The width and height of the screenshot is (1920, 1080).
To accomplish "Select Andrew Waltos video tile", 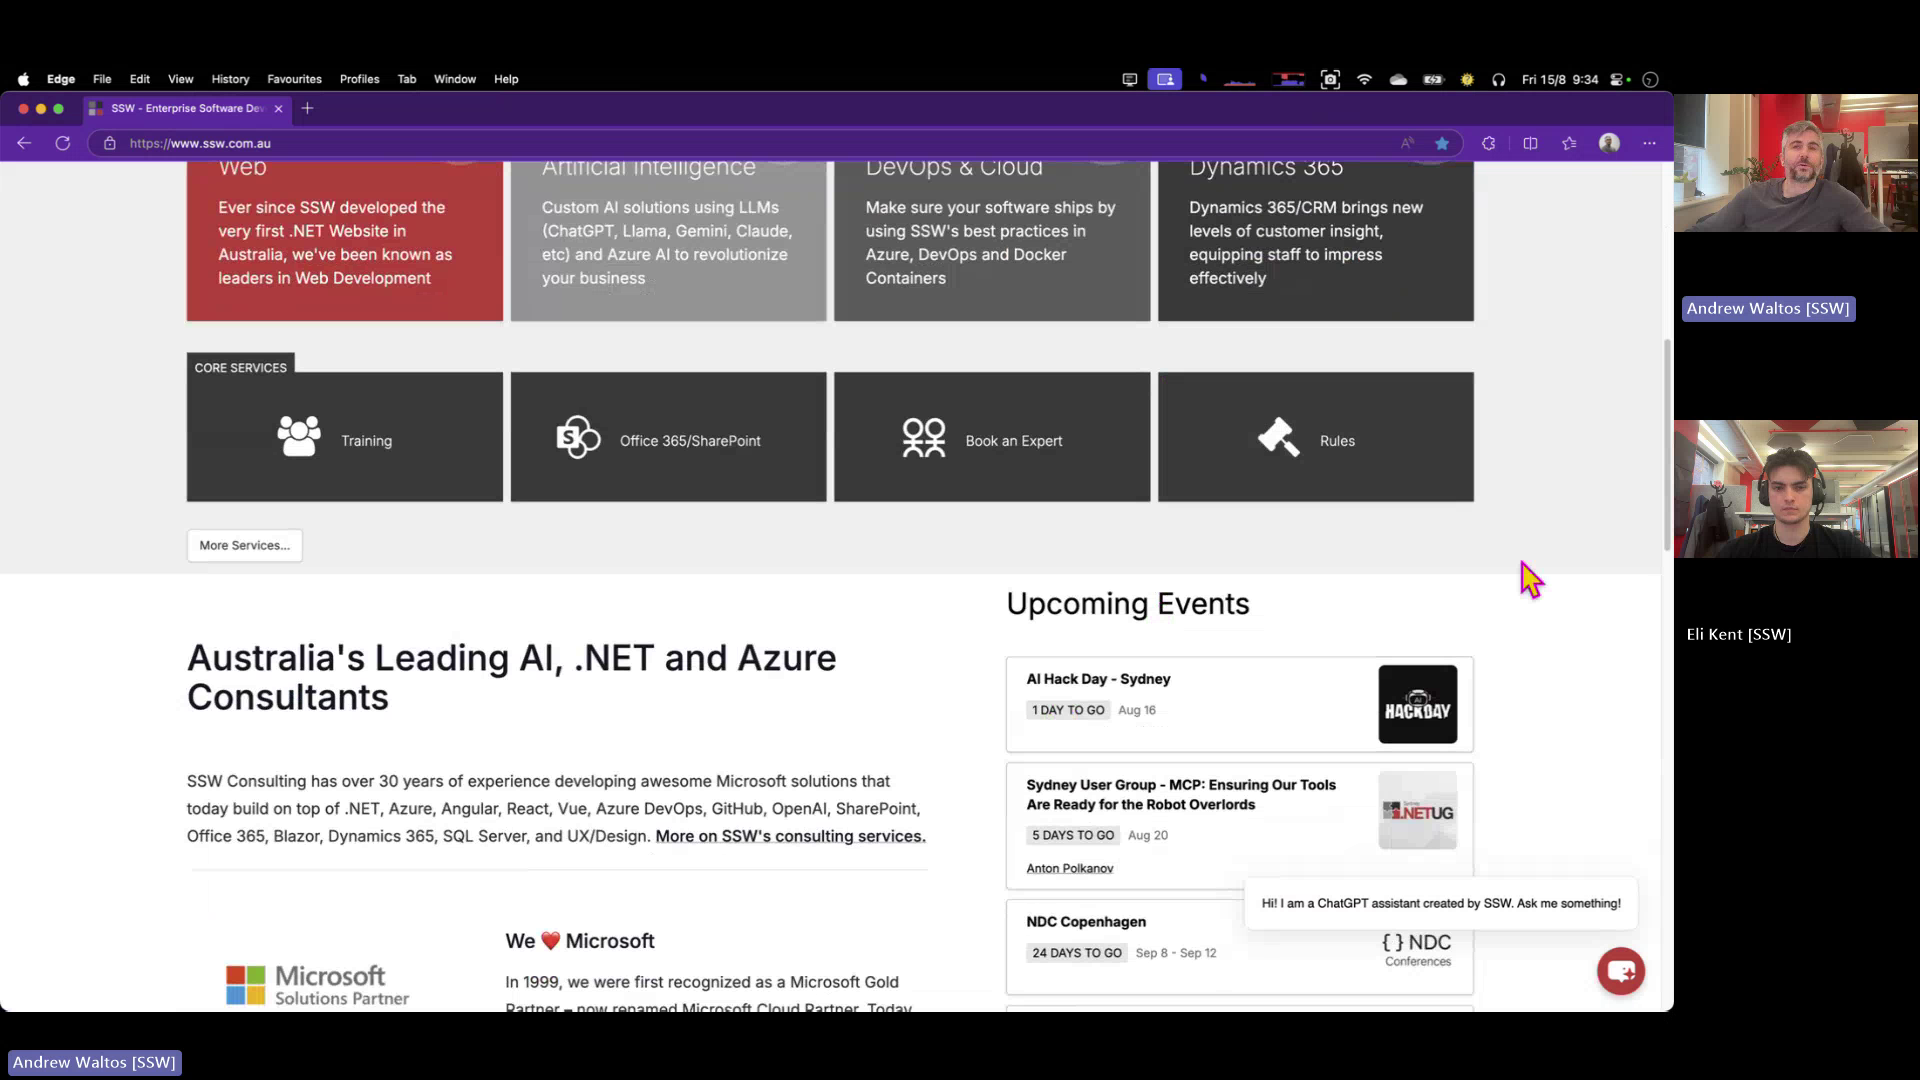I will (1796, 163).
